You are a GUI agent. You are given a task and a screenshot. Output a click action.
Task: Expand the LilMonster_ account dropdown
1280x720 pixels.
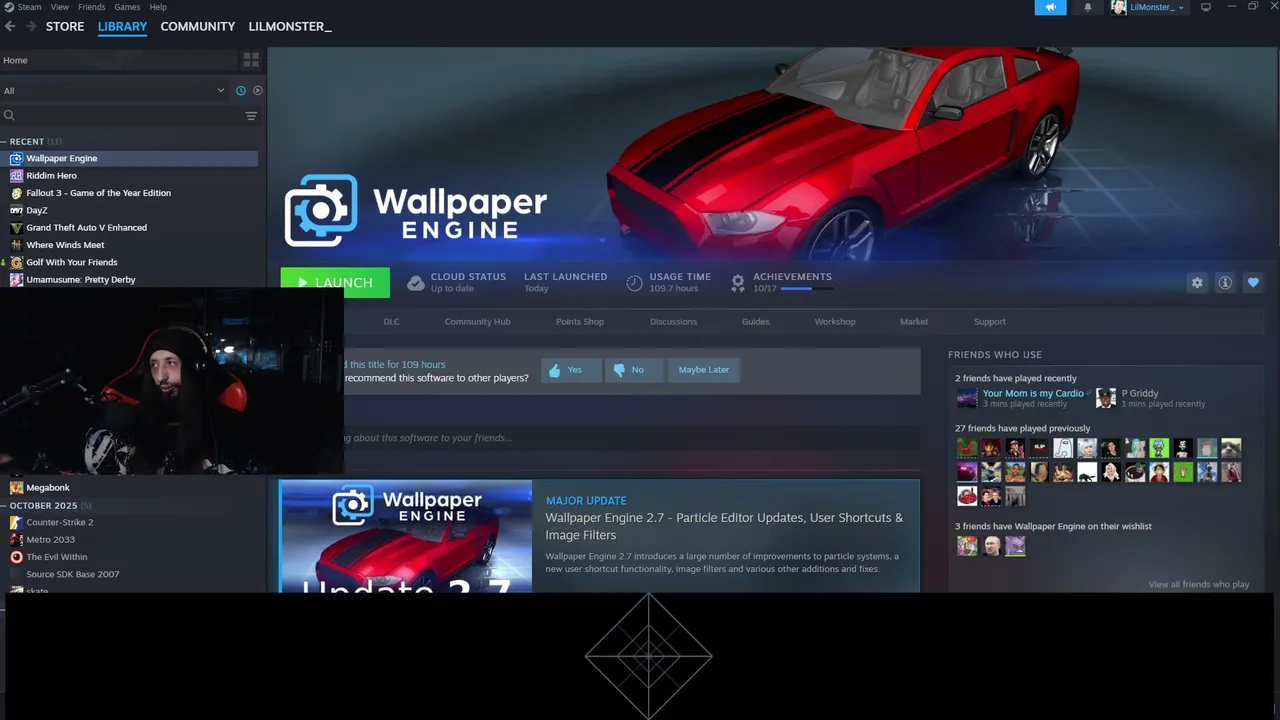(1148, 7)
